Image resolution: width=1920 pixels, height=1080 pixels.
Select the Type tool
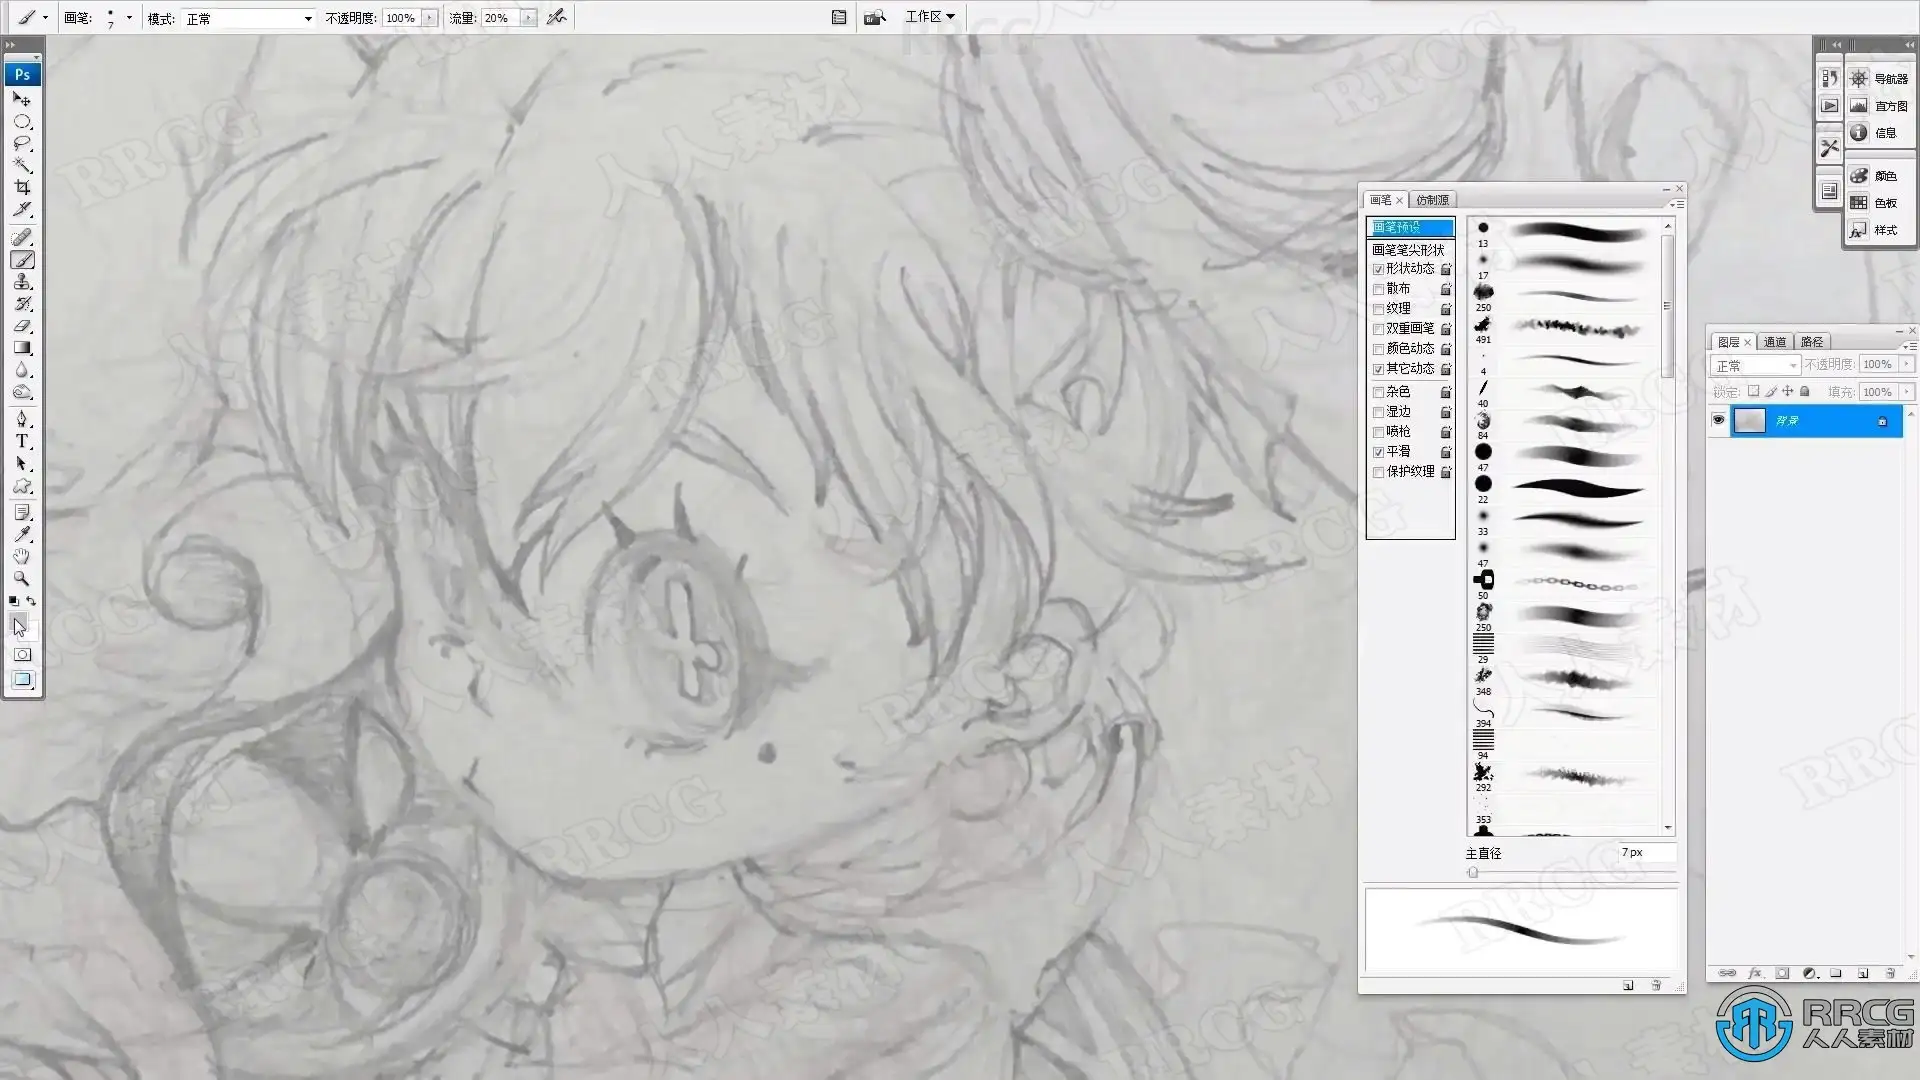click(22, 441)
